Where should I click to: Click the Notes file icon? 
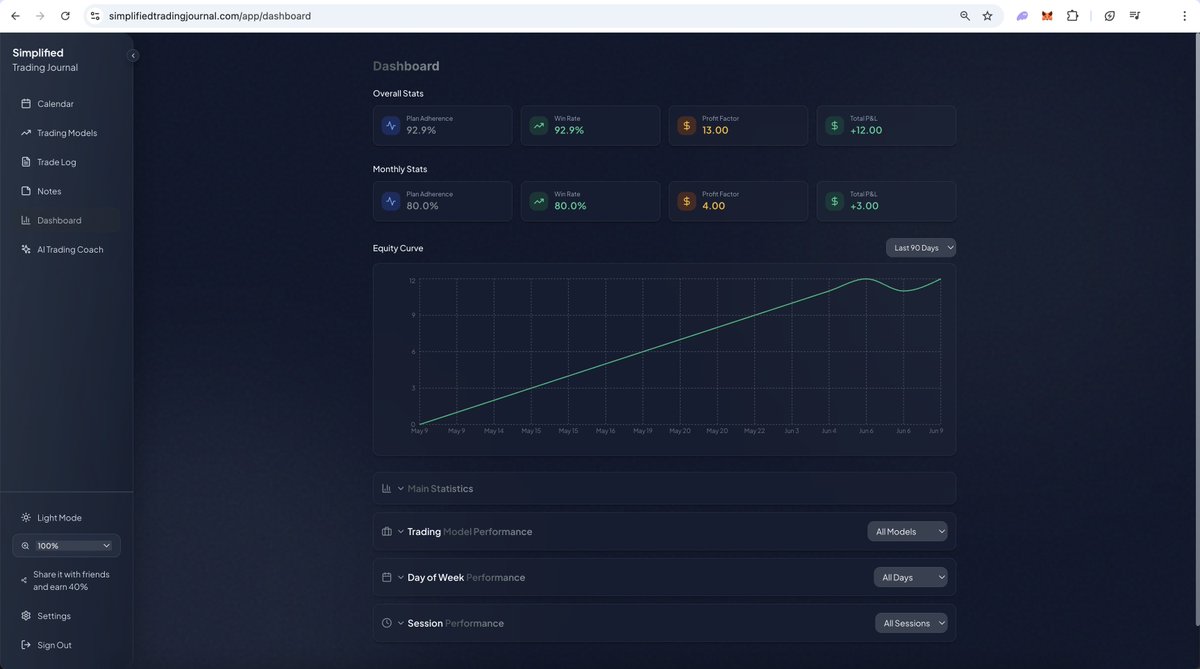pos(26,191)
